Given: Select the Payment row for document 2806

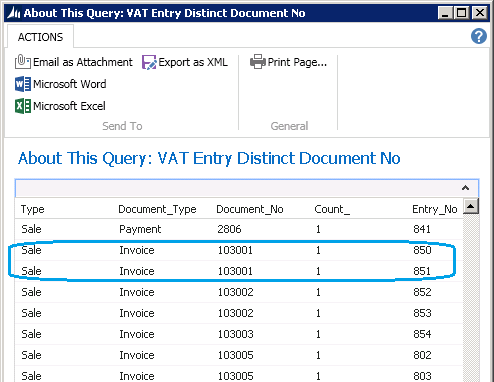Looking at the screenshot, I should [x=239, y=229].
